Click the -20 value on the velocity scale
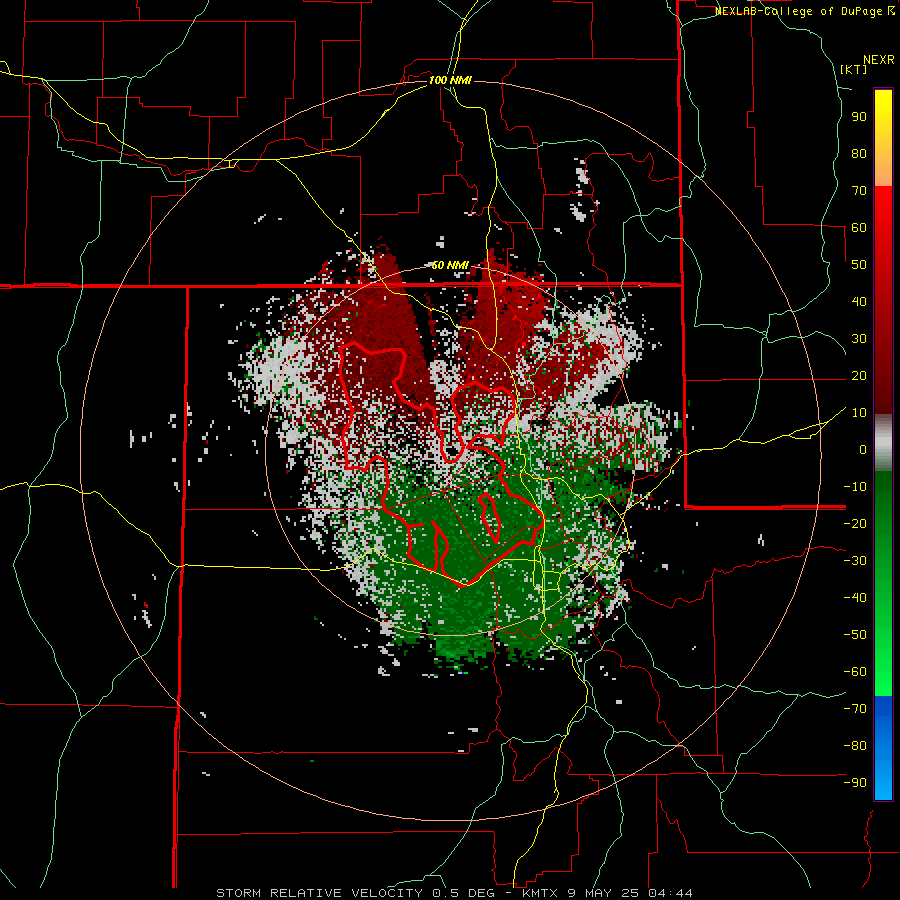 (855, 523)
